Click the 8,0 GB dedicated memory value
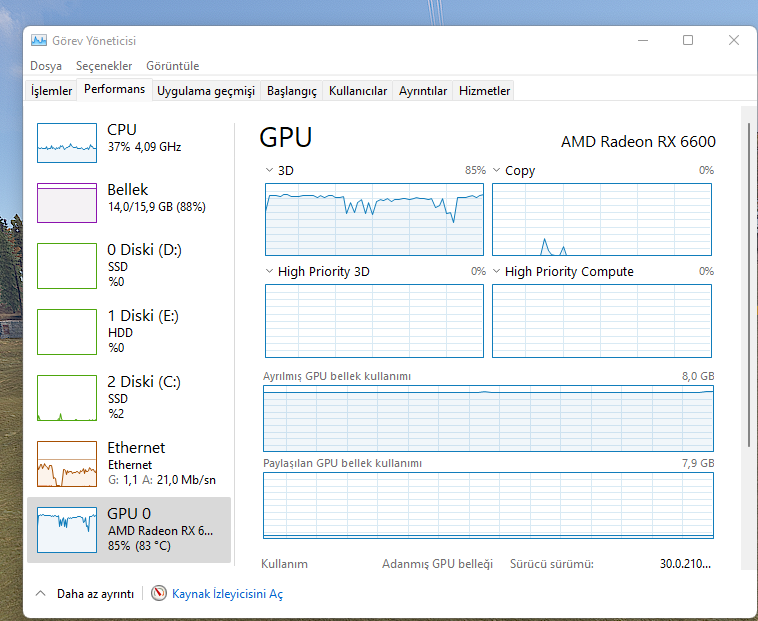Viewport: 758px width, 621px height. click(698, 376)
